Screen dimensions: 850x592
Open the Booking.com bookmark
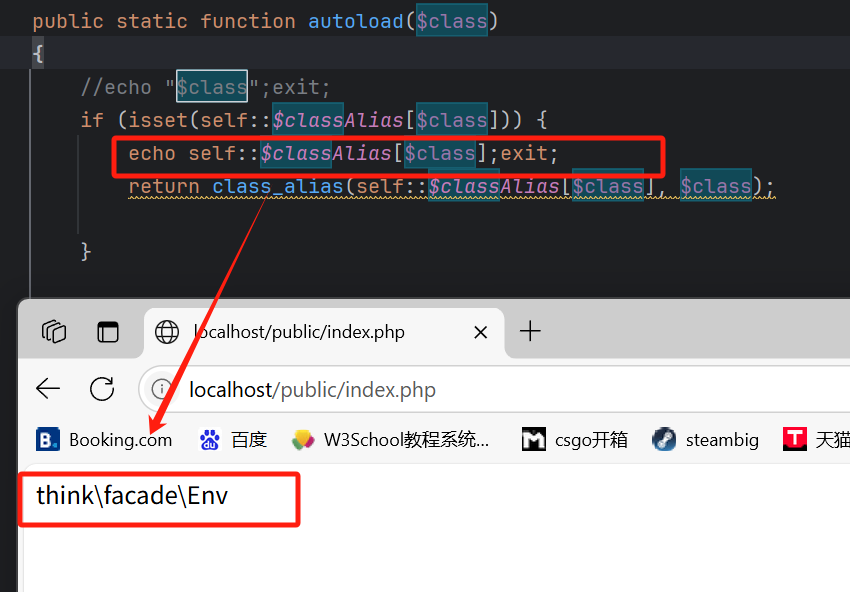tap(104, 440)
